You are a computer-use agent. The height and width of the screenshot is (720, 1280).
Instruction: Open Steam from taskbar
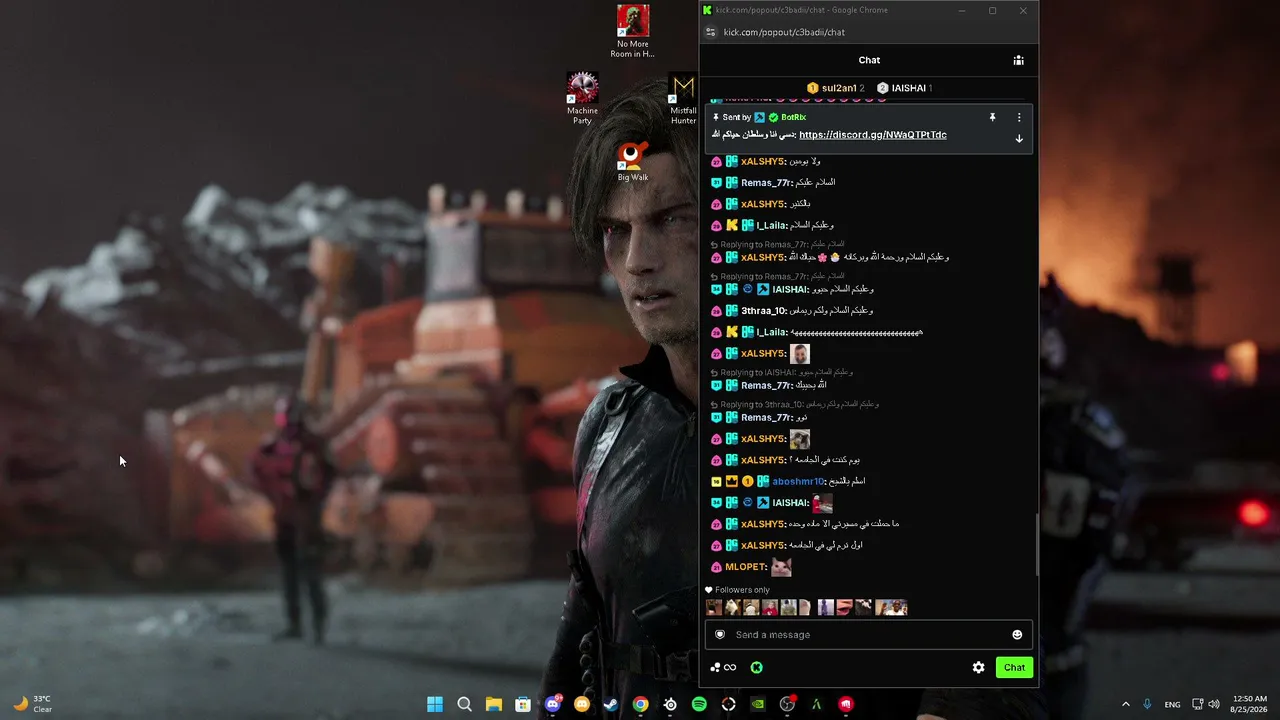[x=610, y=704]
